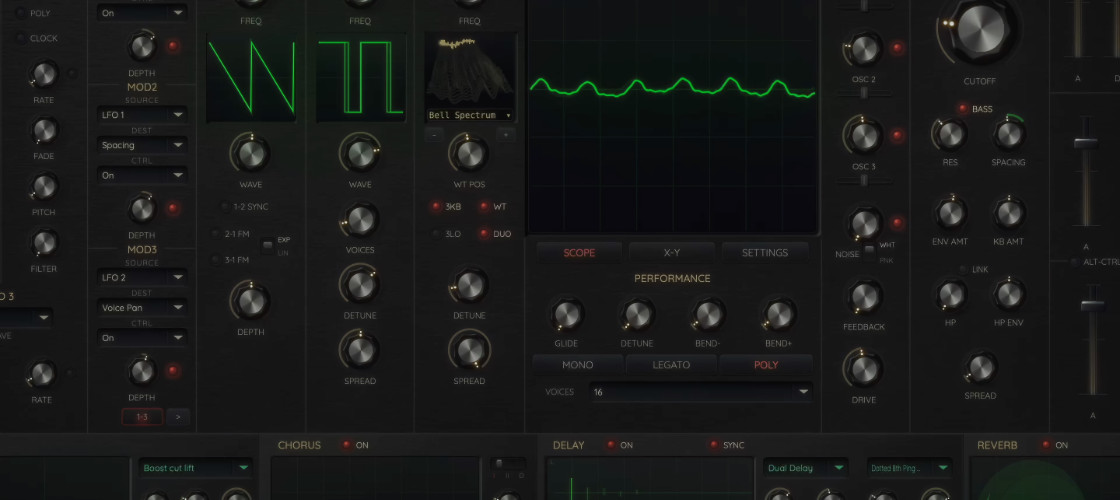The image size is (1120, 500).
Task: Click the 1-3 mod page button
Action: (142, 416)
